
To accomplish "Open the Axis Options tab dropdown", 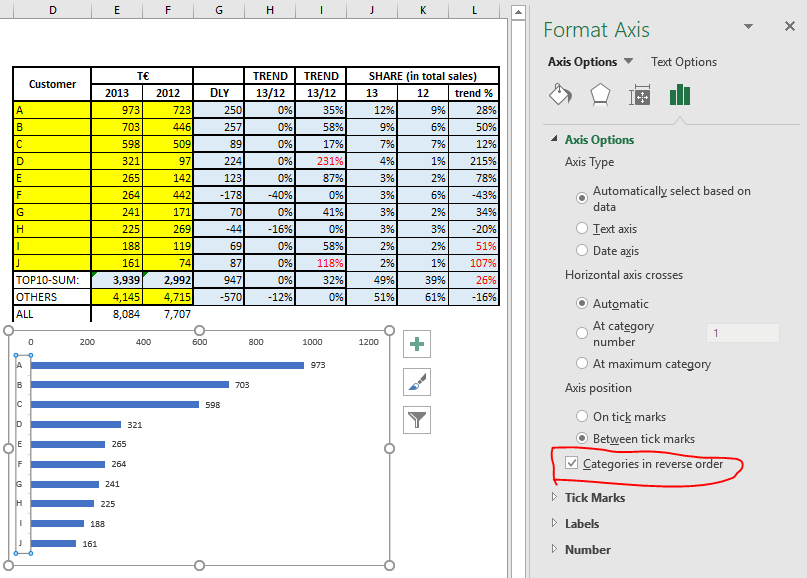I will point(628,62).
